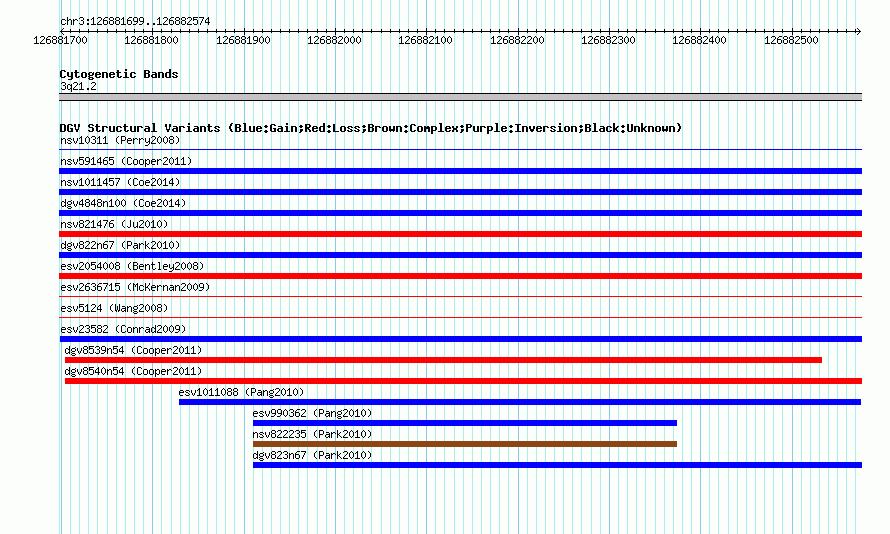Select the nsv821476 red loss bar

click(x=460, y=234)
